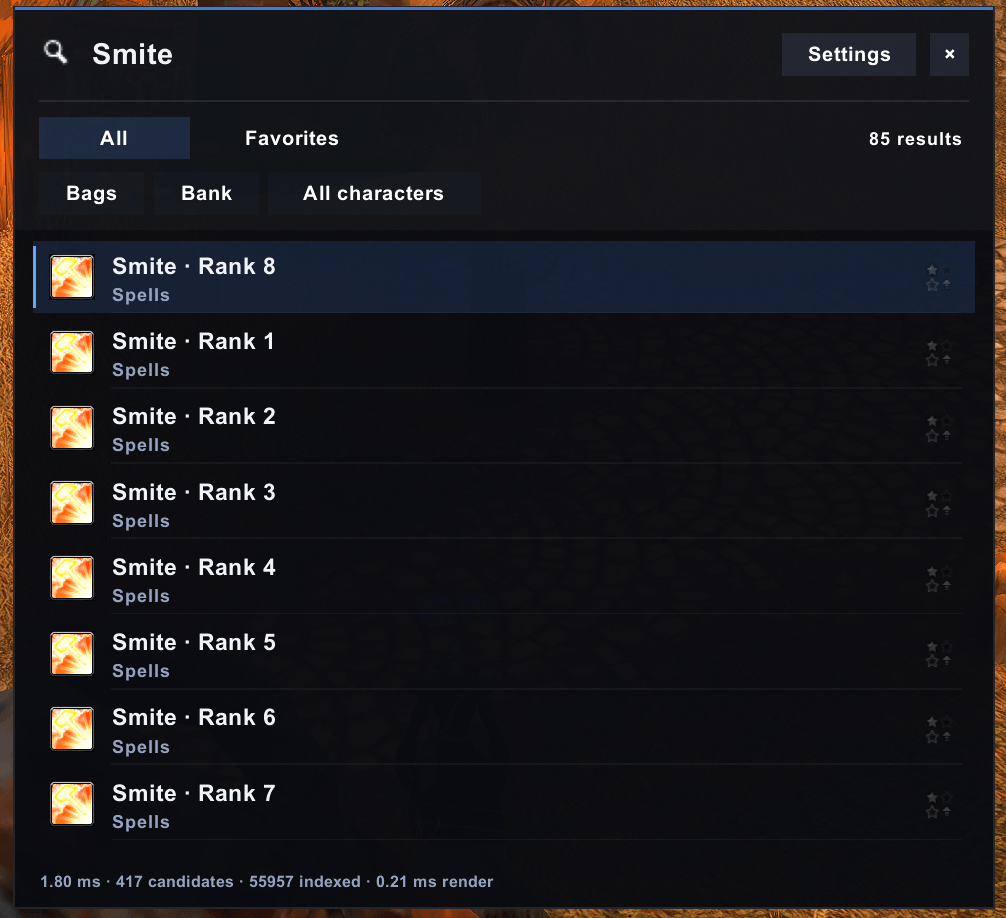Image resolution: width=1006 pixels, height=918 pixels.
Task: Open the Settings panel
Action: point(849,55)
